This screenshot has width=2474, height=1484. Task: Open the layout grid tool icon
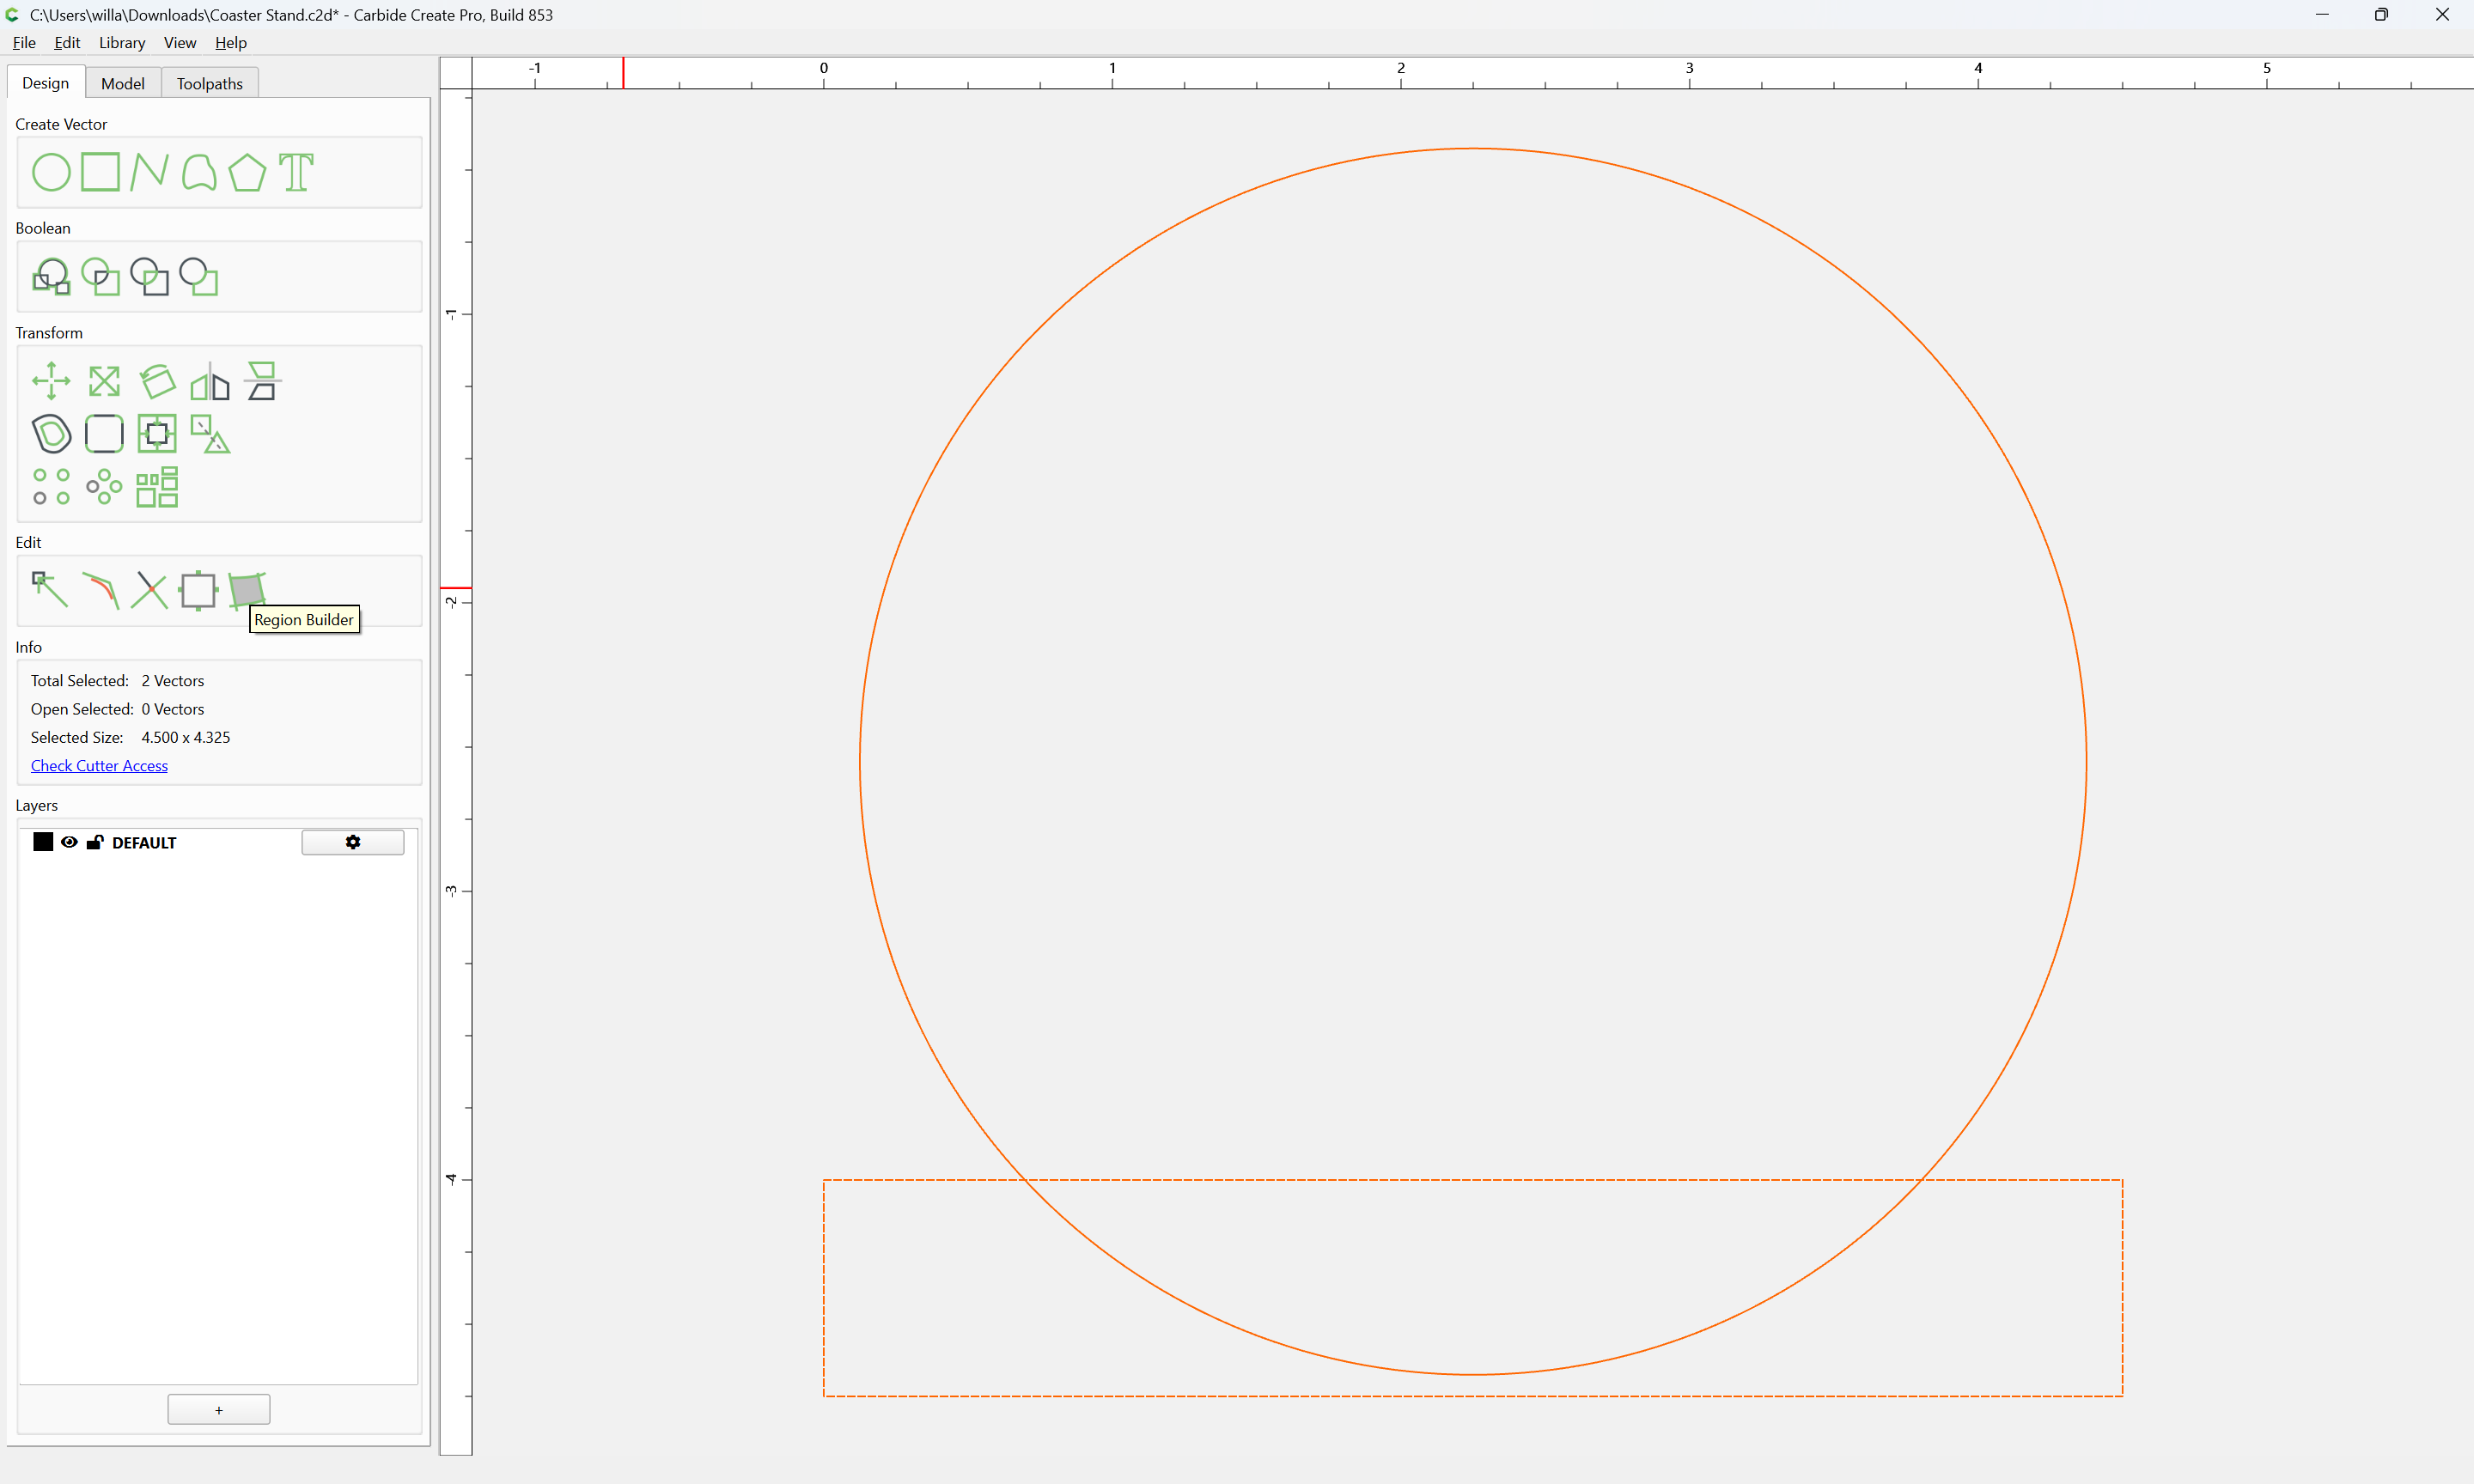(x=157, y=487)
